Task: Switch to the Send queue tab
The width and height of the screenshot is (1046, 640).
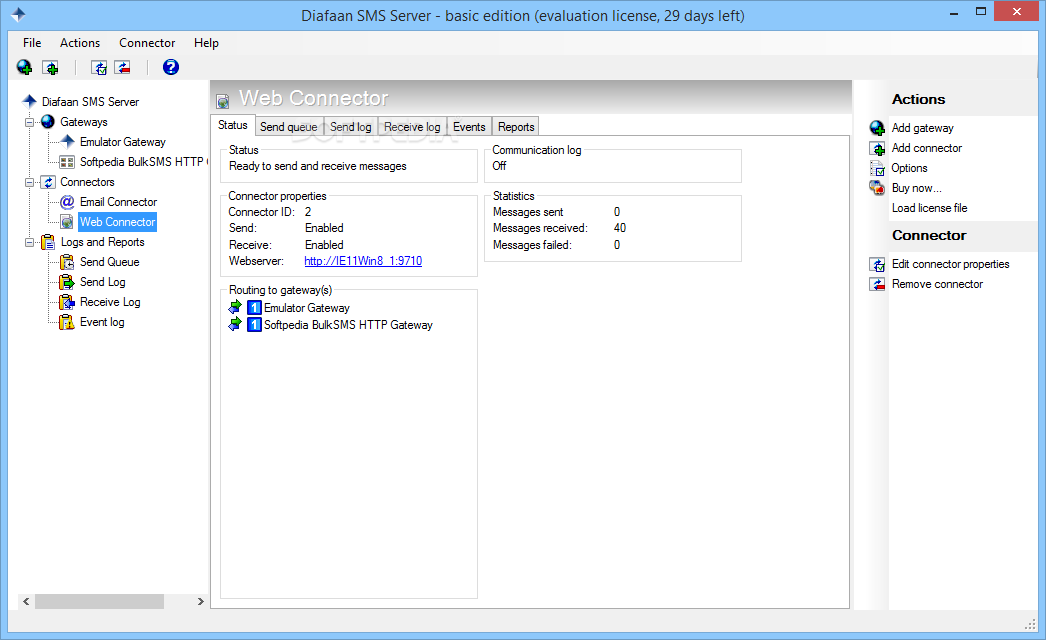Action: pyautogui.click(x=289, y=127)
